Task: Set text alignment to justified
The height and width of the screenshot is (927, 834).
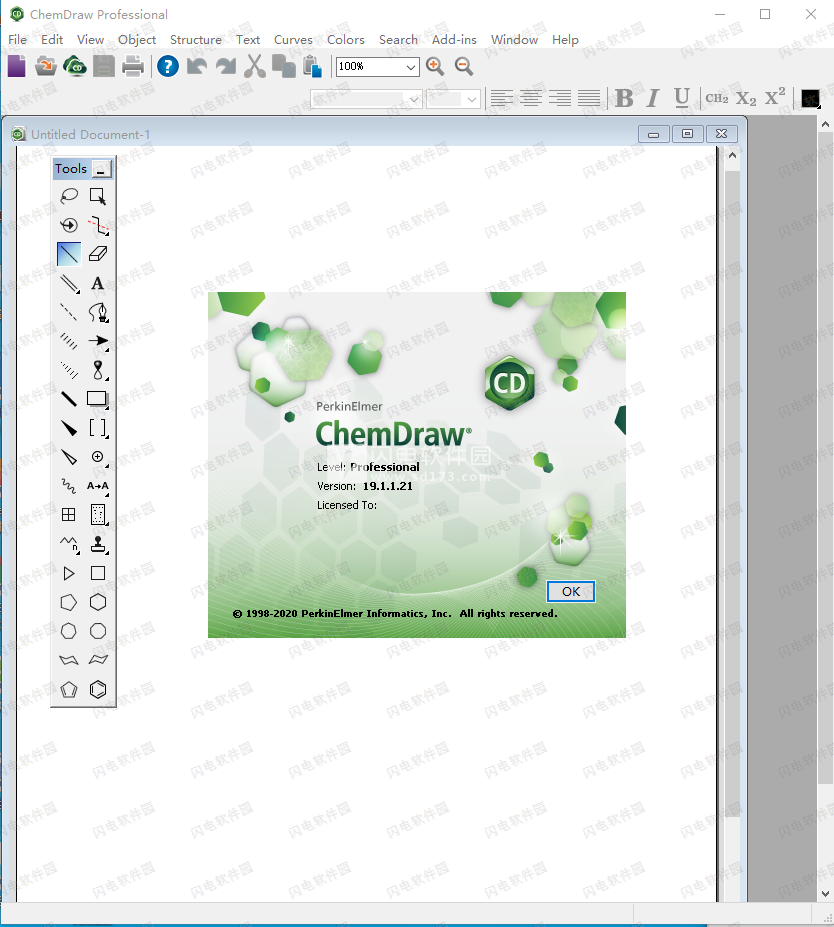Action: 589,98
